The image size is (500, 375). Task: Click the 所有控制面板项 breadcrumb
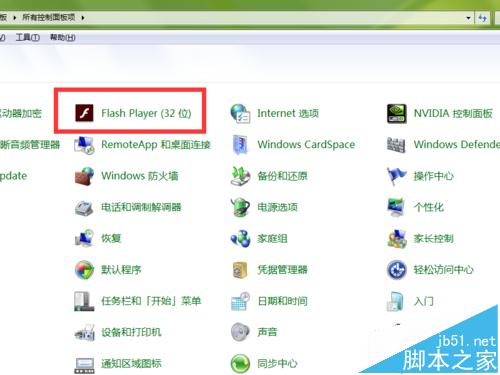49,17
